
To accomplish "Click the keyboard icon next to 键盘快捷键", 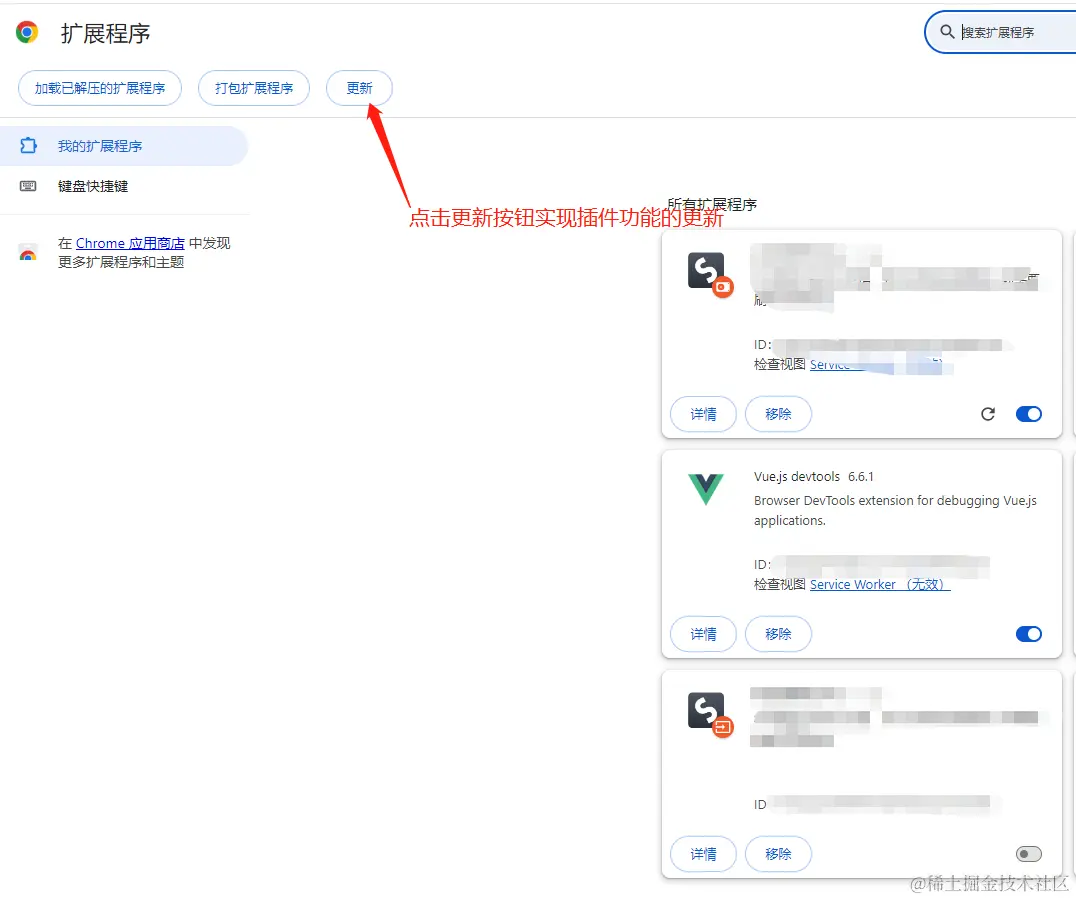I will pyautogui.click(x=28, y=186).
